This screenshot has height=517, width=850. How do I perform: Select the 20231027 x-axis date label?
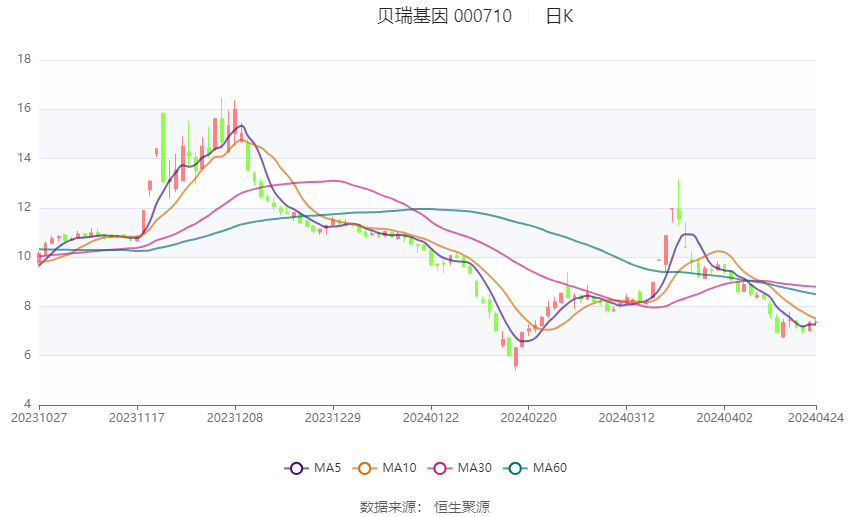click(x=39, y=418)
